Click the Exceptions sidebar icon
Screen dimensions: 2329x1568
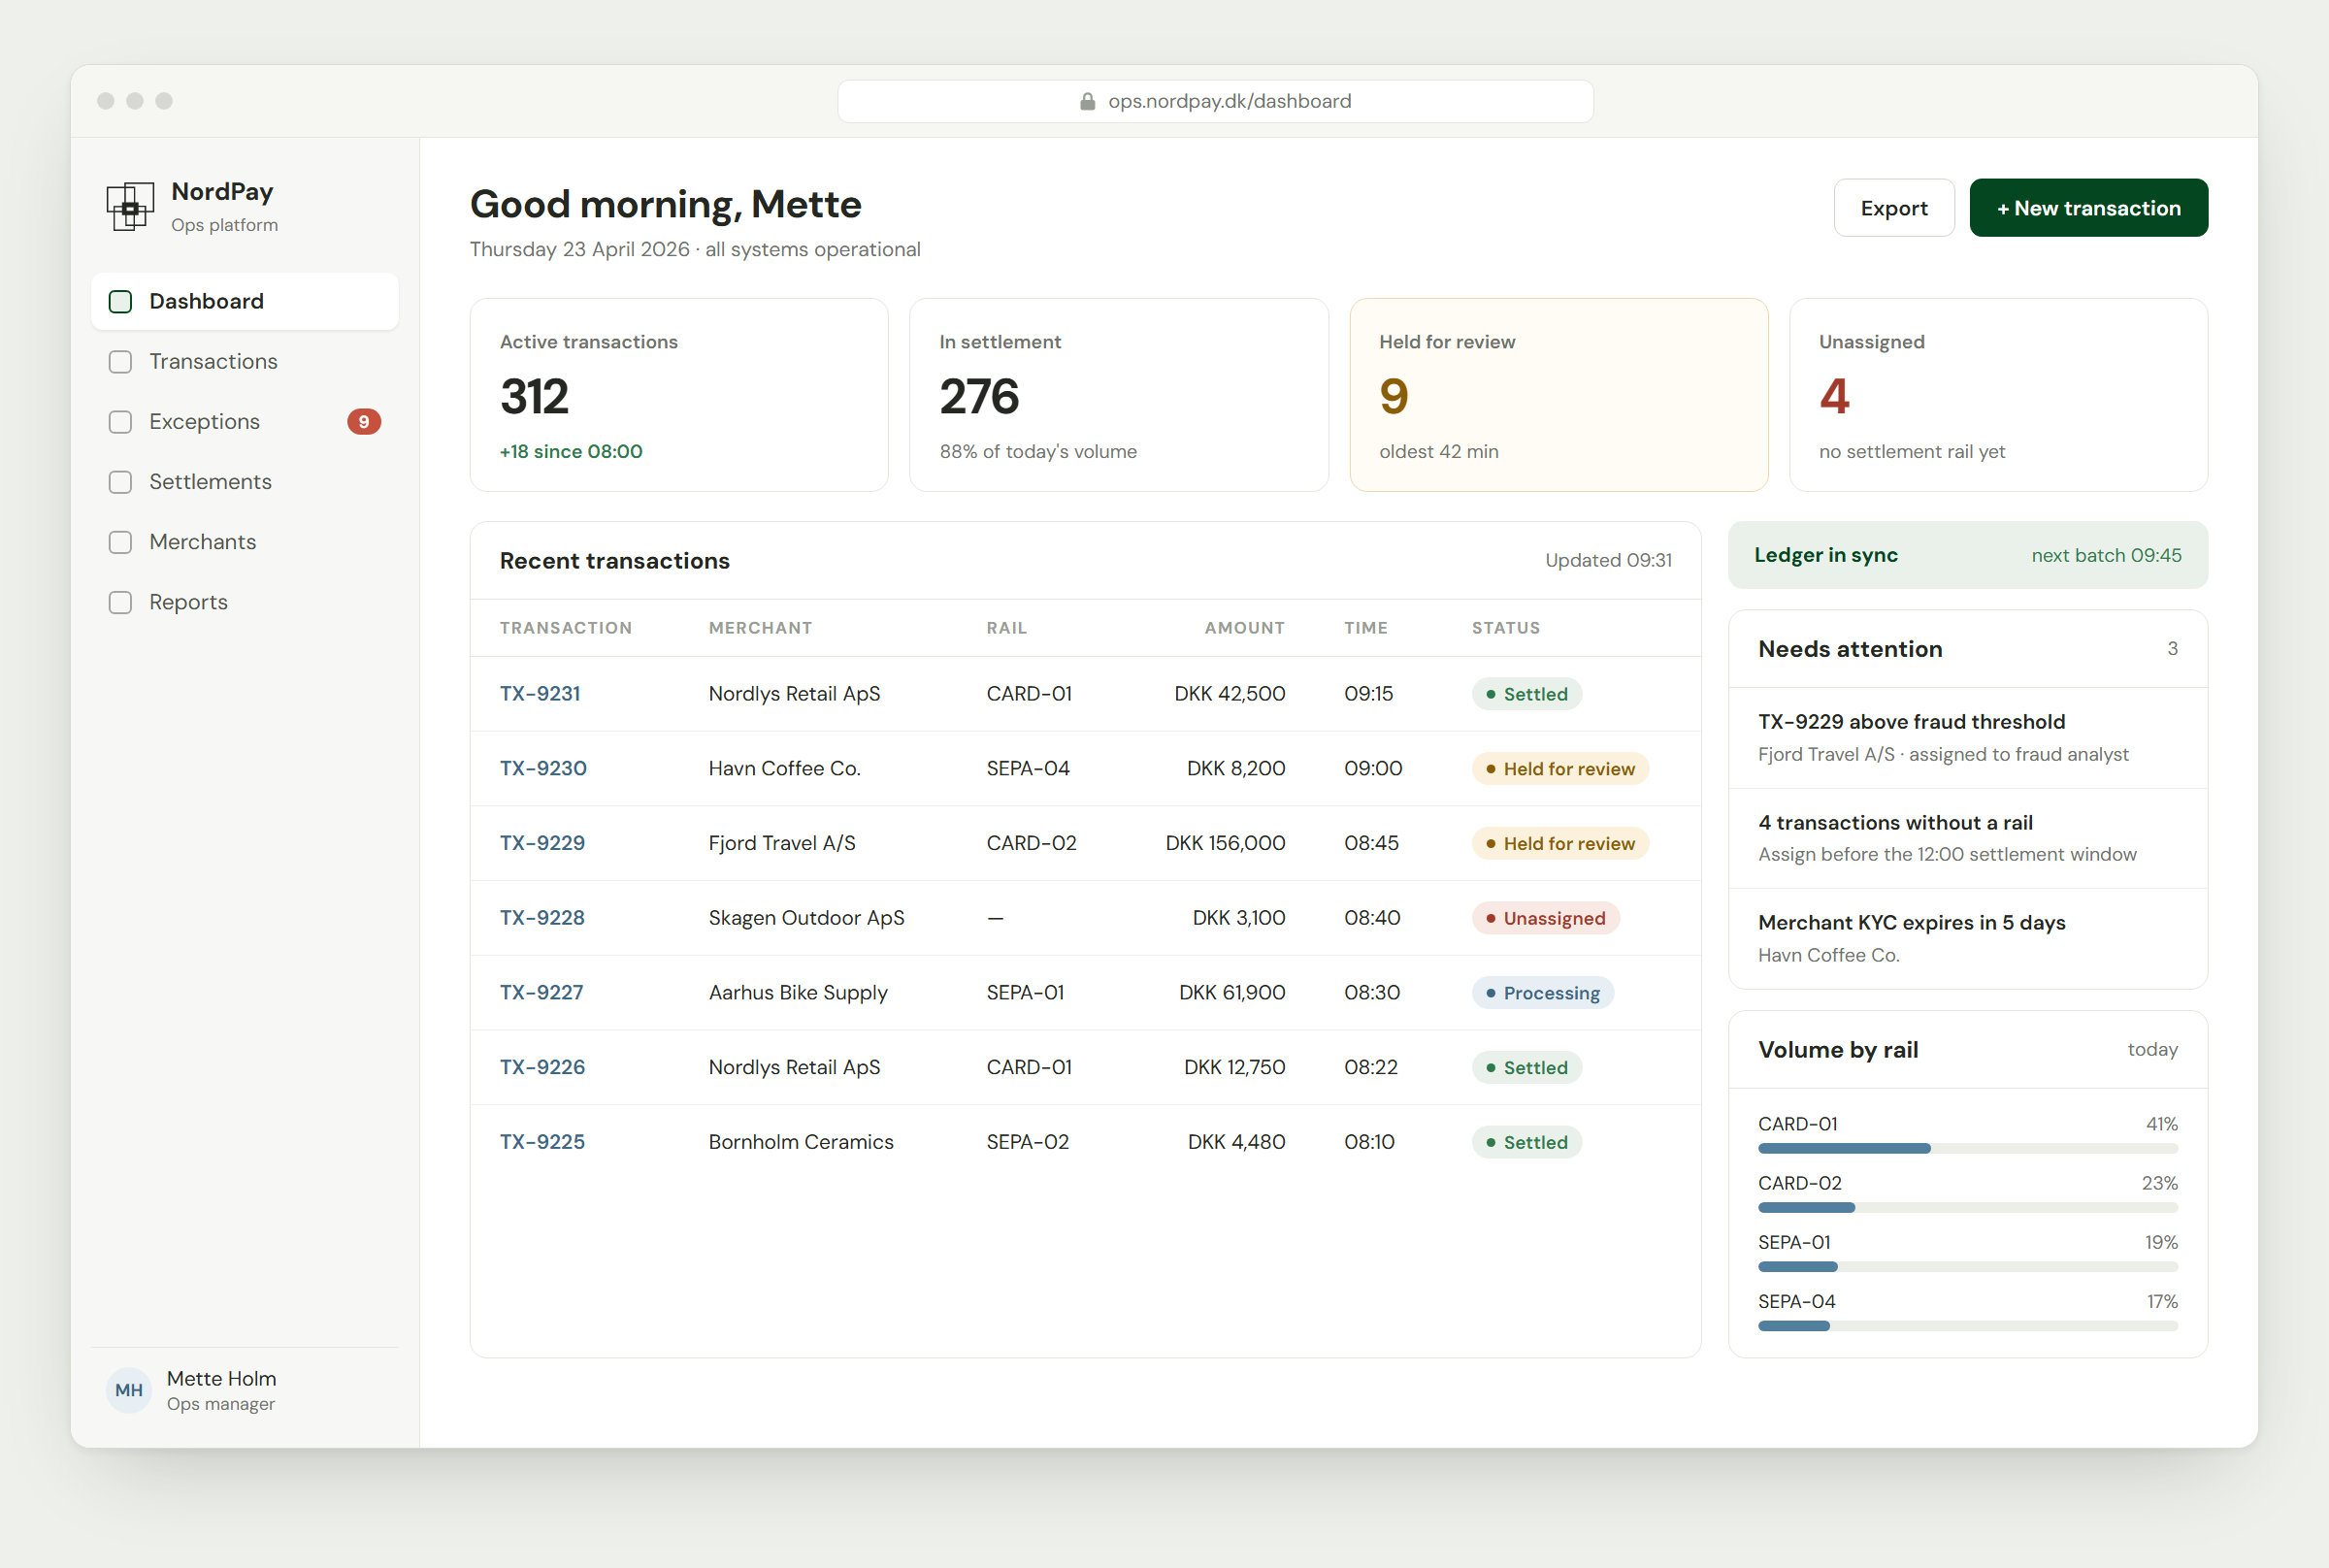coord(120,421)
